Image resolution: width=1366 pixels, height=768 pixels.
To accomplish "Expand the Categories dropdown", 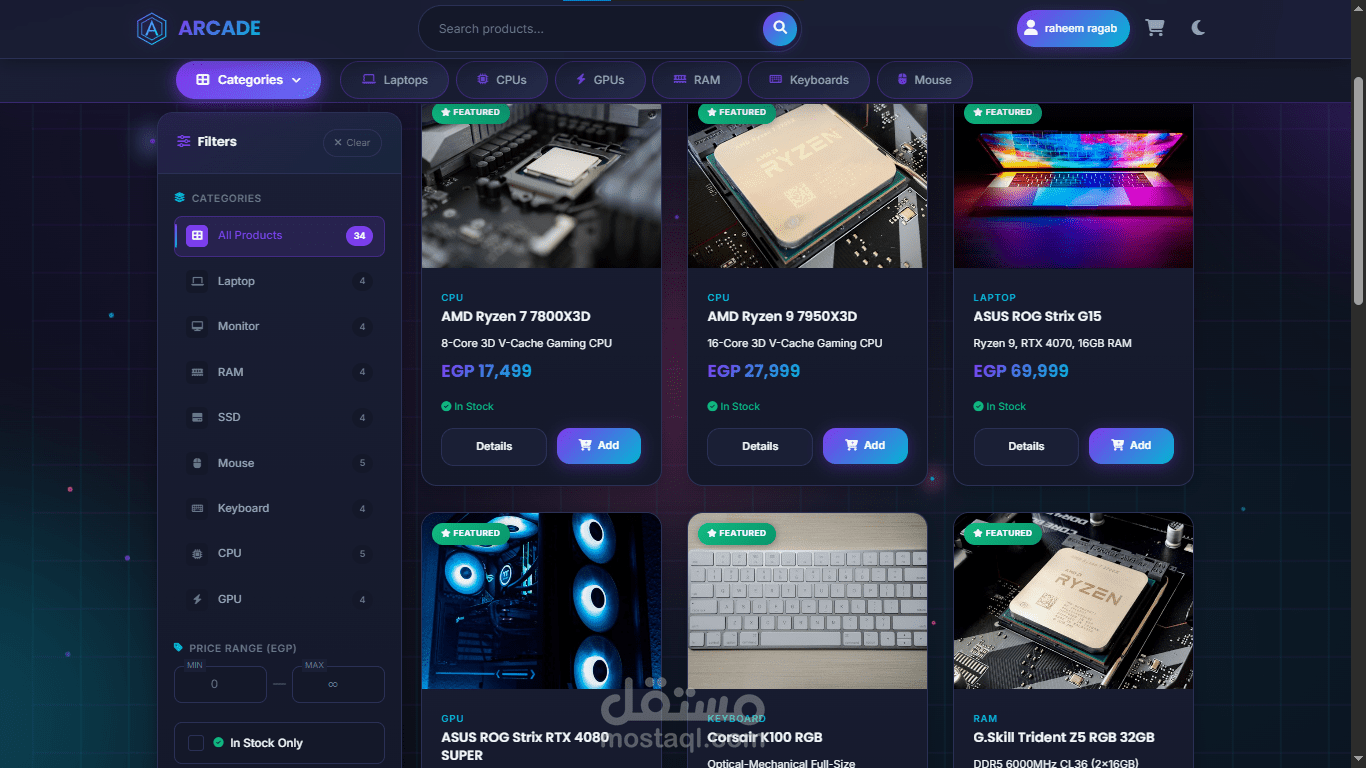I will 248,80.
